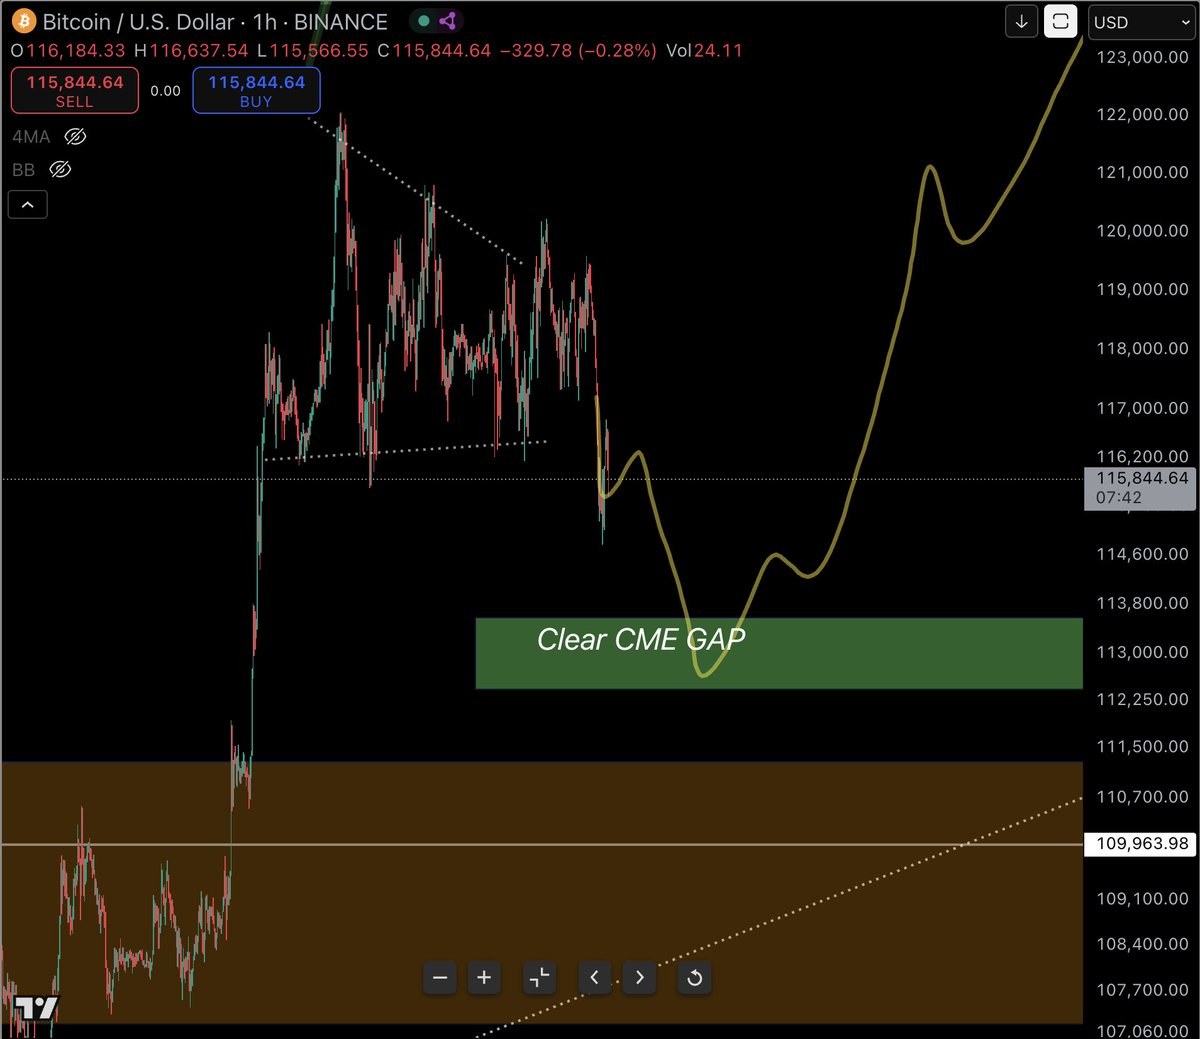Screen dimensions: 1200x1039
Task: Open the USD currency dropdown
Action: tap(1139, 22)
